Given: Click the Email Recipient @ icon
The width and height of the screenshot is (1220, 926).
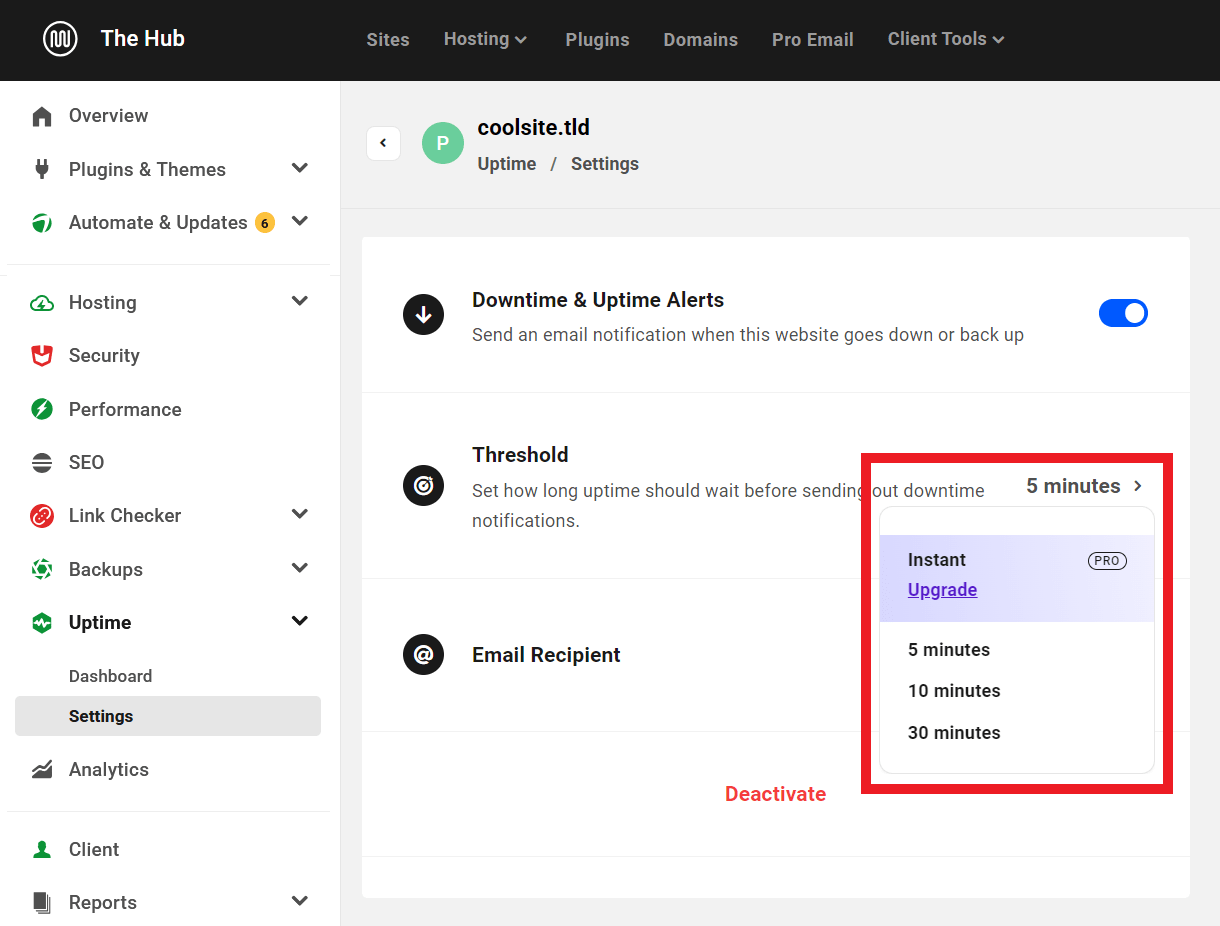Looking at the screenshot, I should point(423,655).
